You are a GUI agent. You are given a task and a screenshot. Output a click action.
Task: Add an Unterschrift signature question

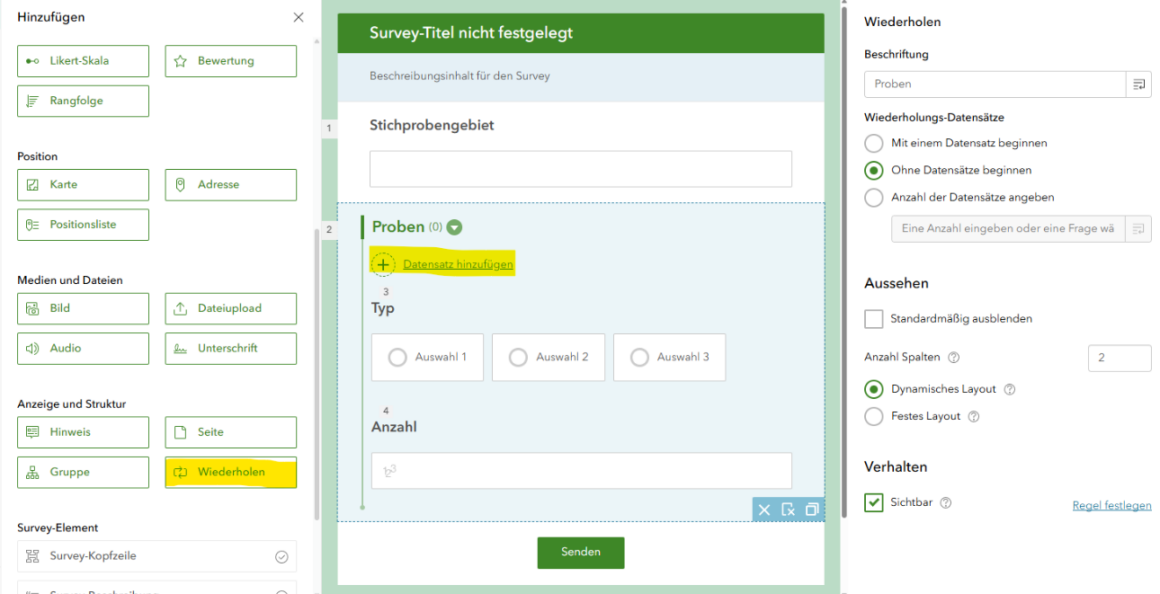click(231, 348)
